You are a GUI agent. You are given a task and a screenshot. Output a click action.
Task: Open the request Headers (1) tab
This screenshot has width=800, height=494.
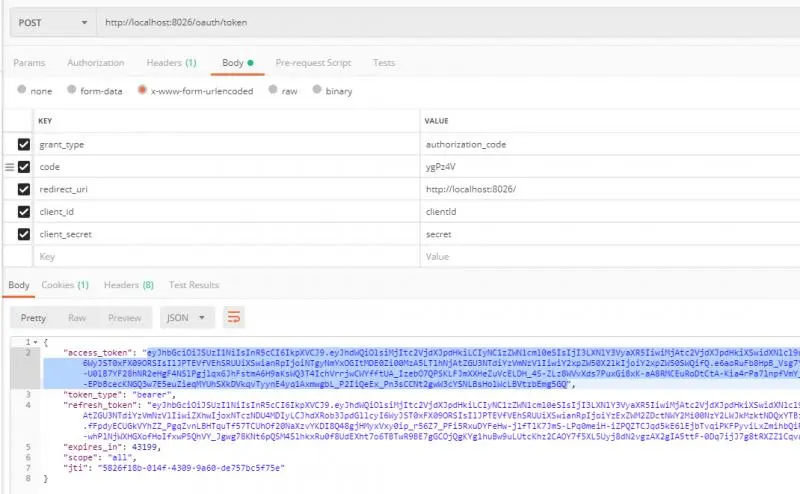(171, 63)
